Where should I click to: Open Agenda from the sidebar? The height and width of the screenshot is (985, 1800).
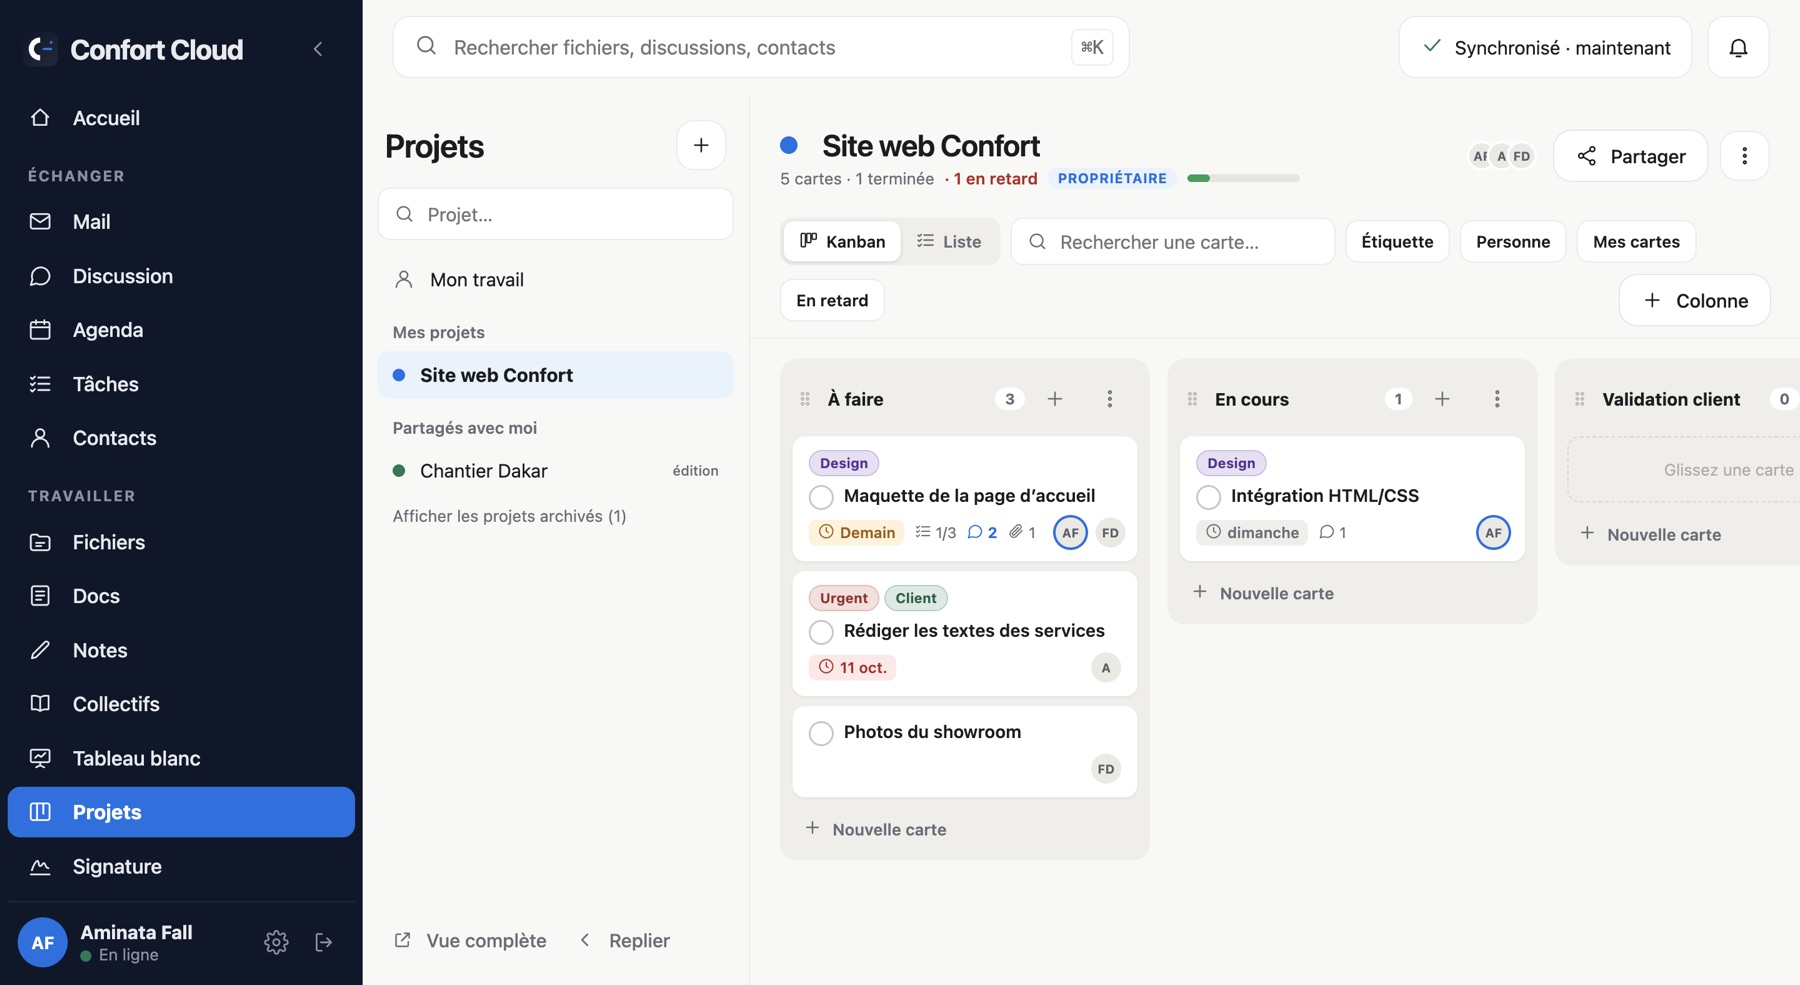[181, 330]
